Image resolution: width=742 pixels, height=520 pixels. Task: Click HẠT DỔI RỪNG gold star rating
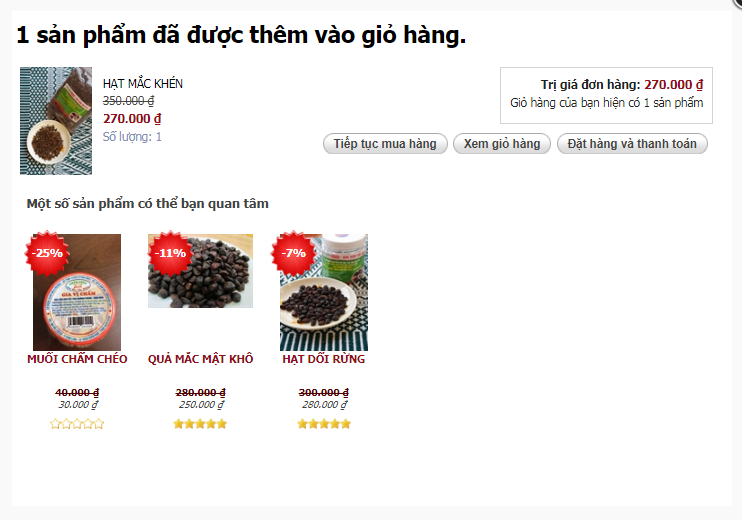point(324,423)
